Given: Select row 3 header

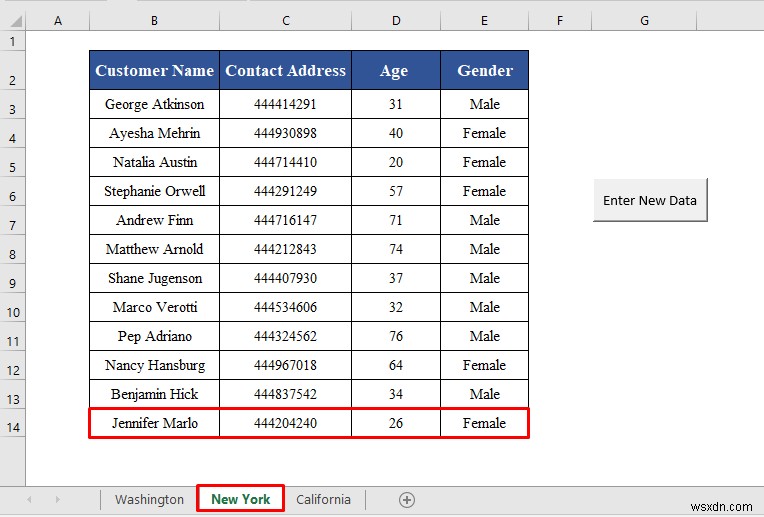Looking at the screenshot, I should tap(13, 104).
